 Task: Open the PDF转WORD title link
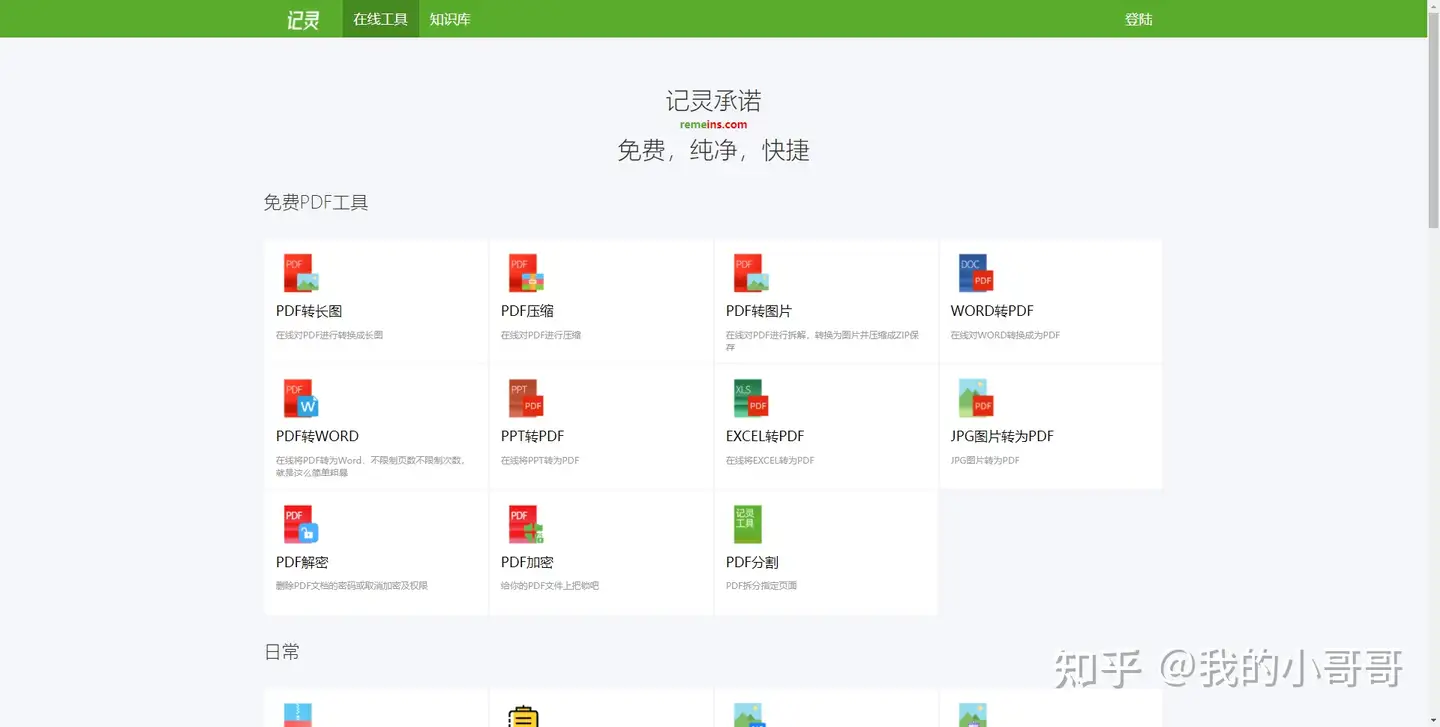pyautogui.click(x=317, y=436)
